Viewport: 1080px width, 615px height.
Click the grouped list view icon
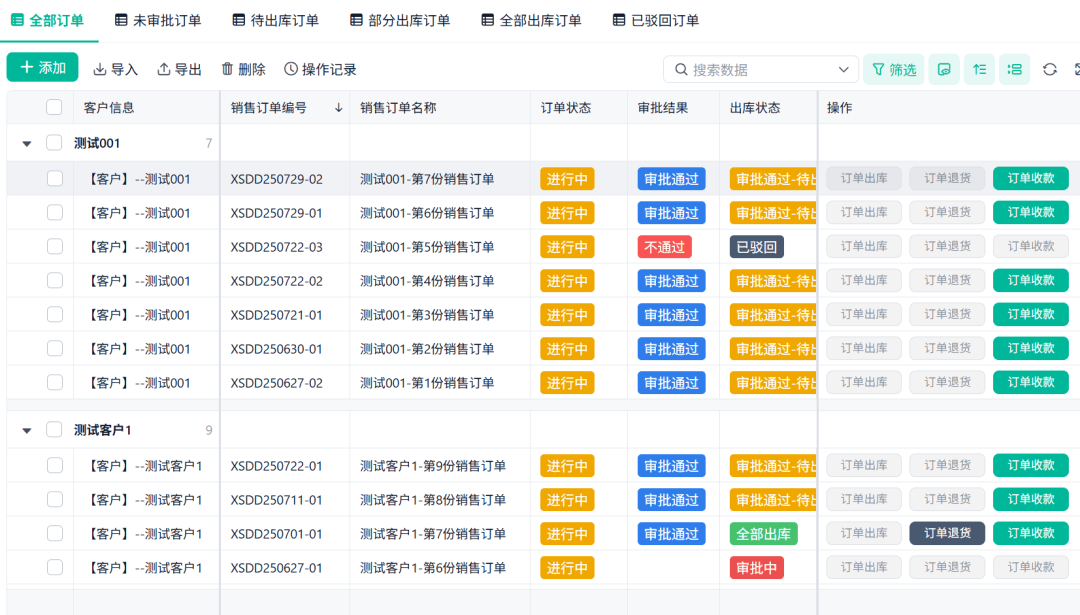1015,70
